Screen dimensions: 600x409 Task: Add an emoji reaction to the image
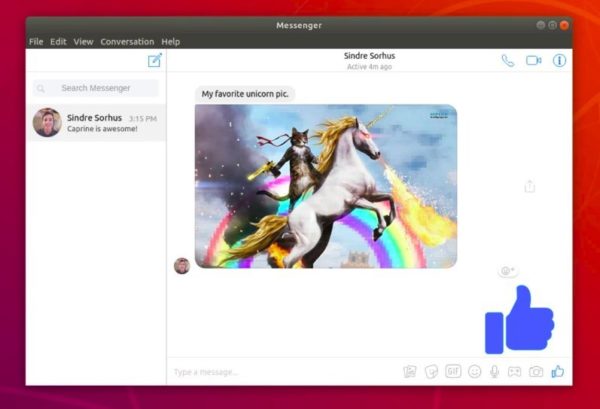(x=508, y=270)
